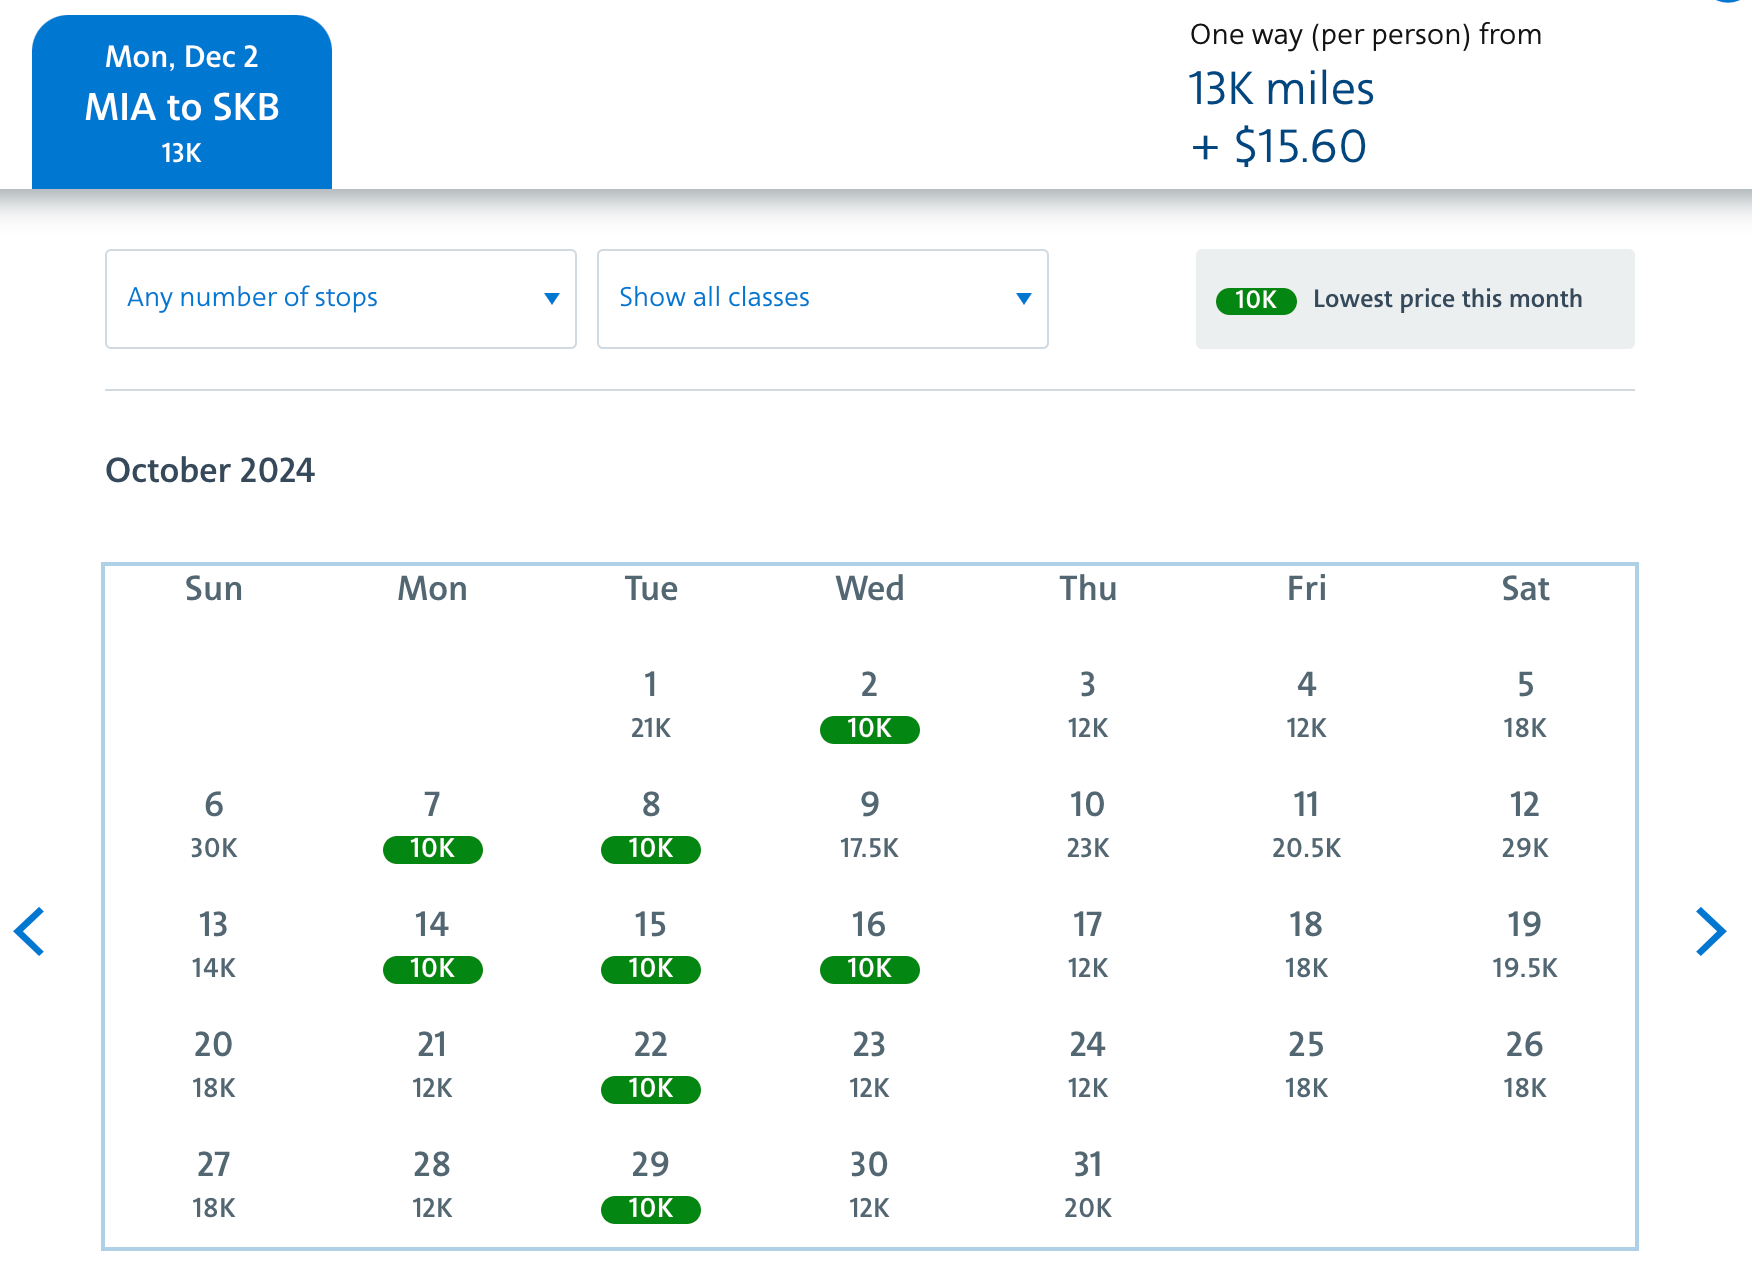
Task: Pick October 22 lowest price date
Action: (x=651, y=1067)
